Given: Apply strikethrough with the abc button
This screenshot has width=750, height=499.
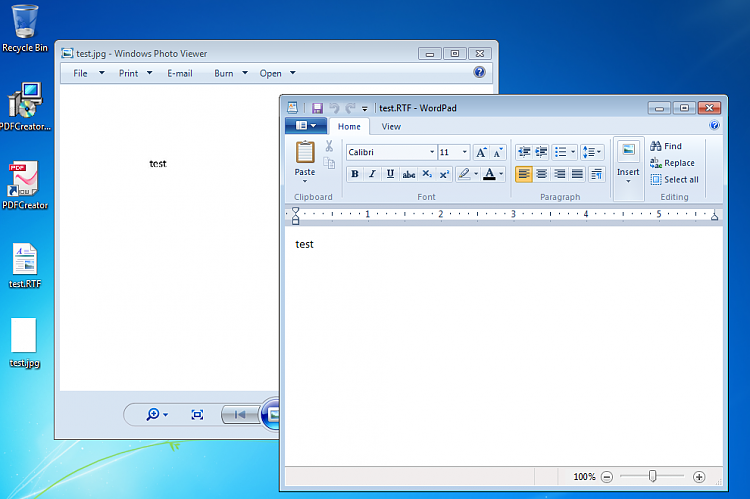Looking at the screenshot, I should (408, 174).
